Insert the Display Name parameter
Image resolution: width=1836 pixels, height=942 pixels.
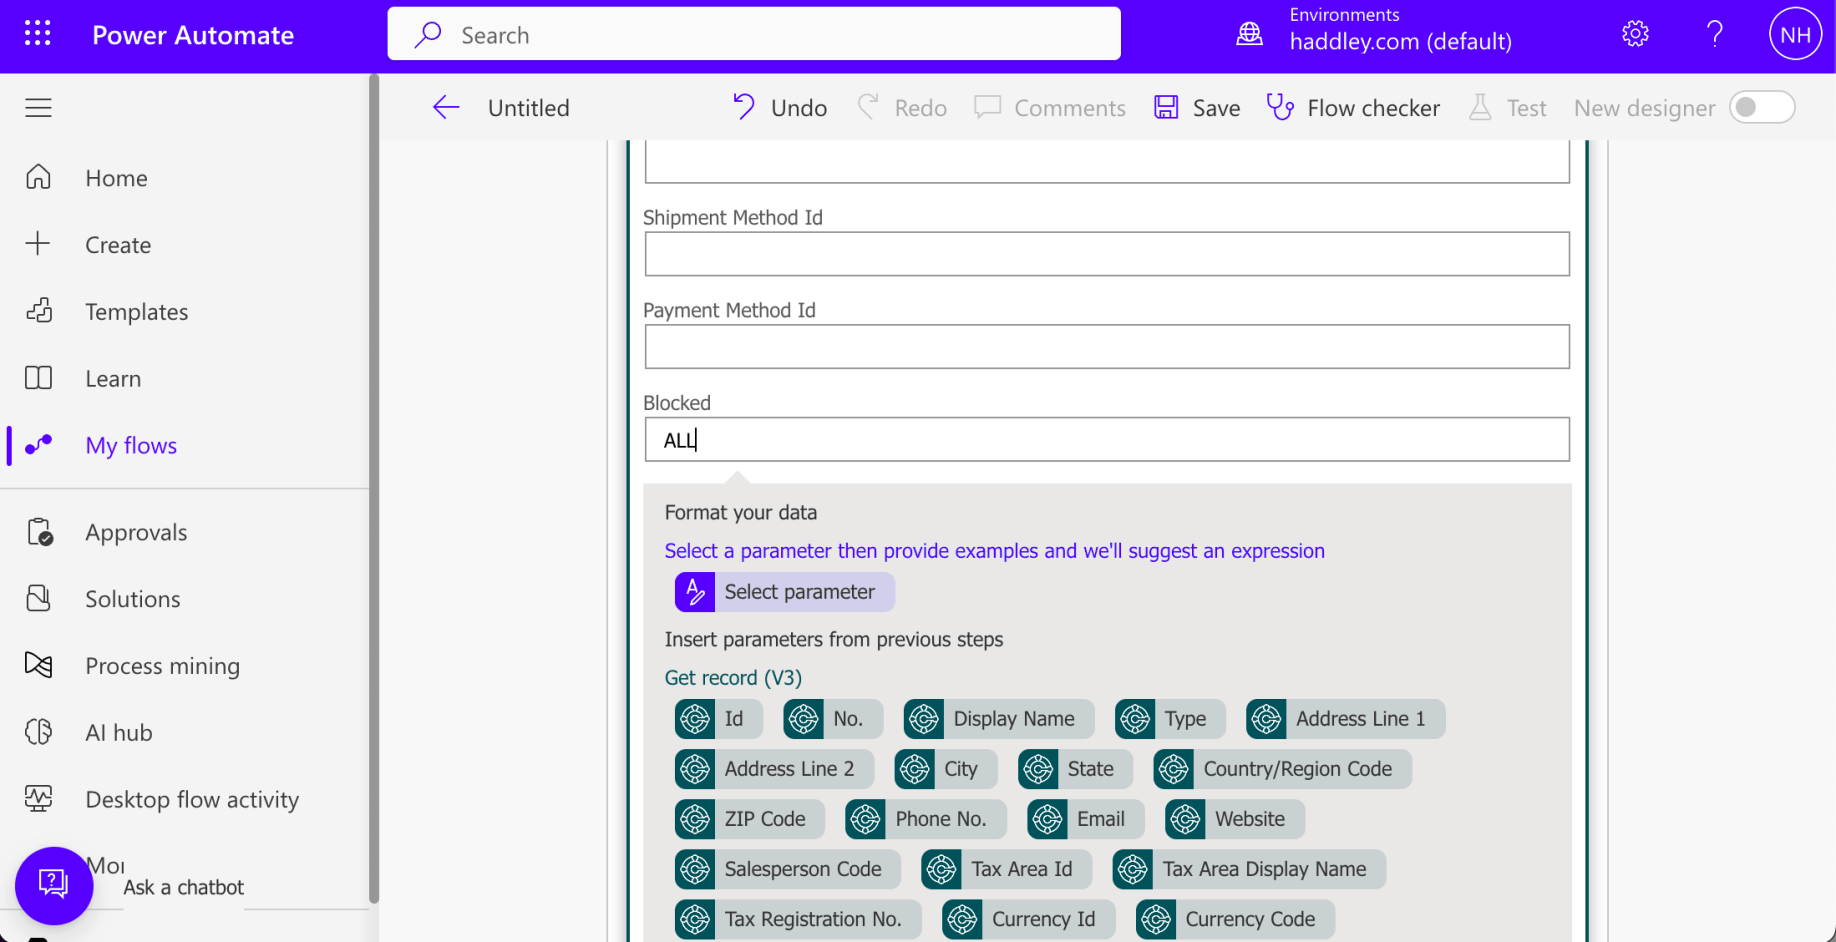(x=999, y=719)
